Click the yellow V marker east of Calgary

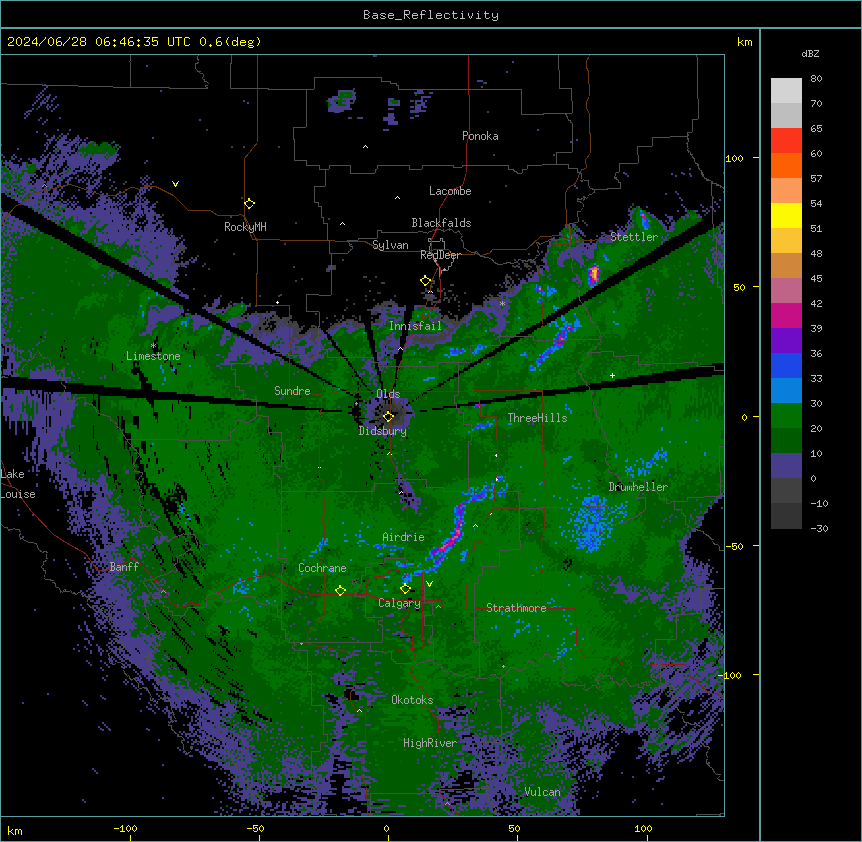[x=429, y=584]
